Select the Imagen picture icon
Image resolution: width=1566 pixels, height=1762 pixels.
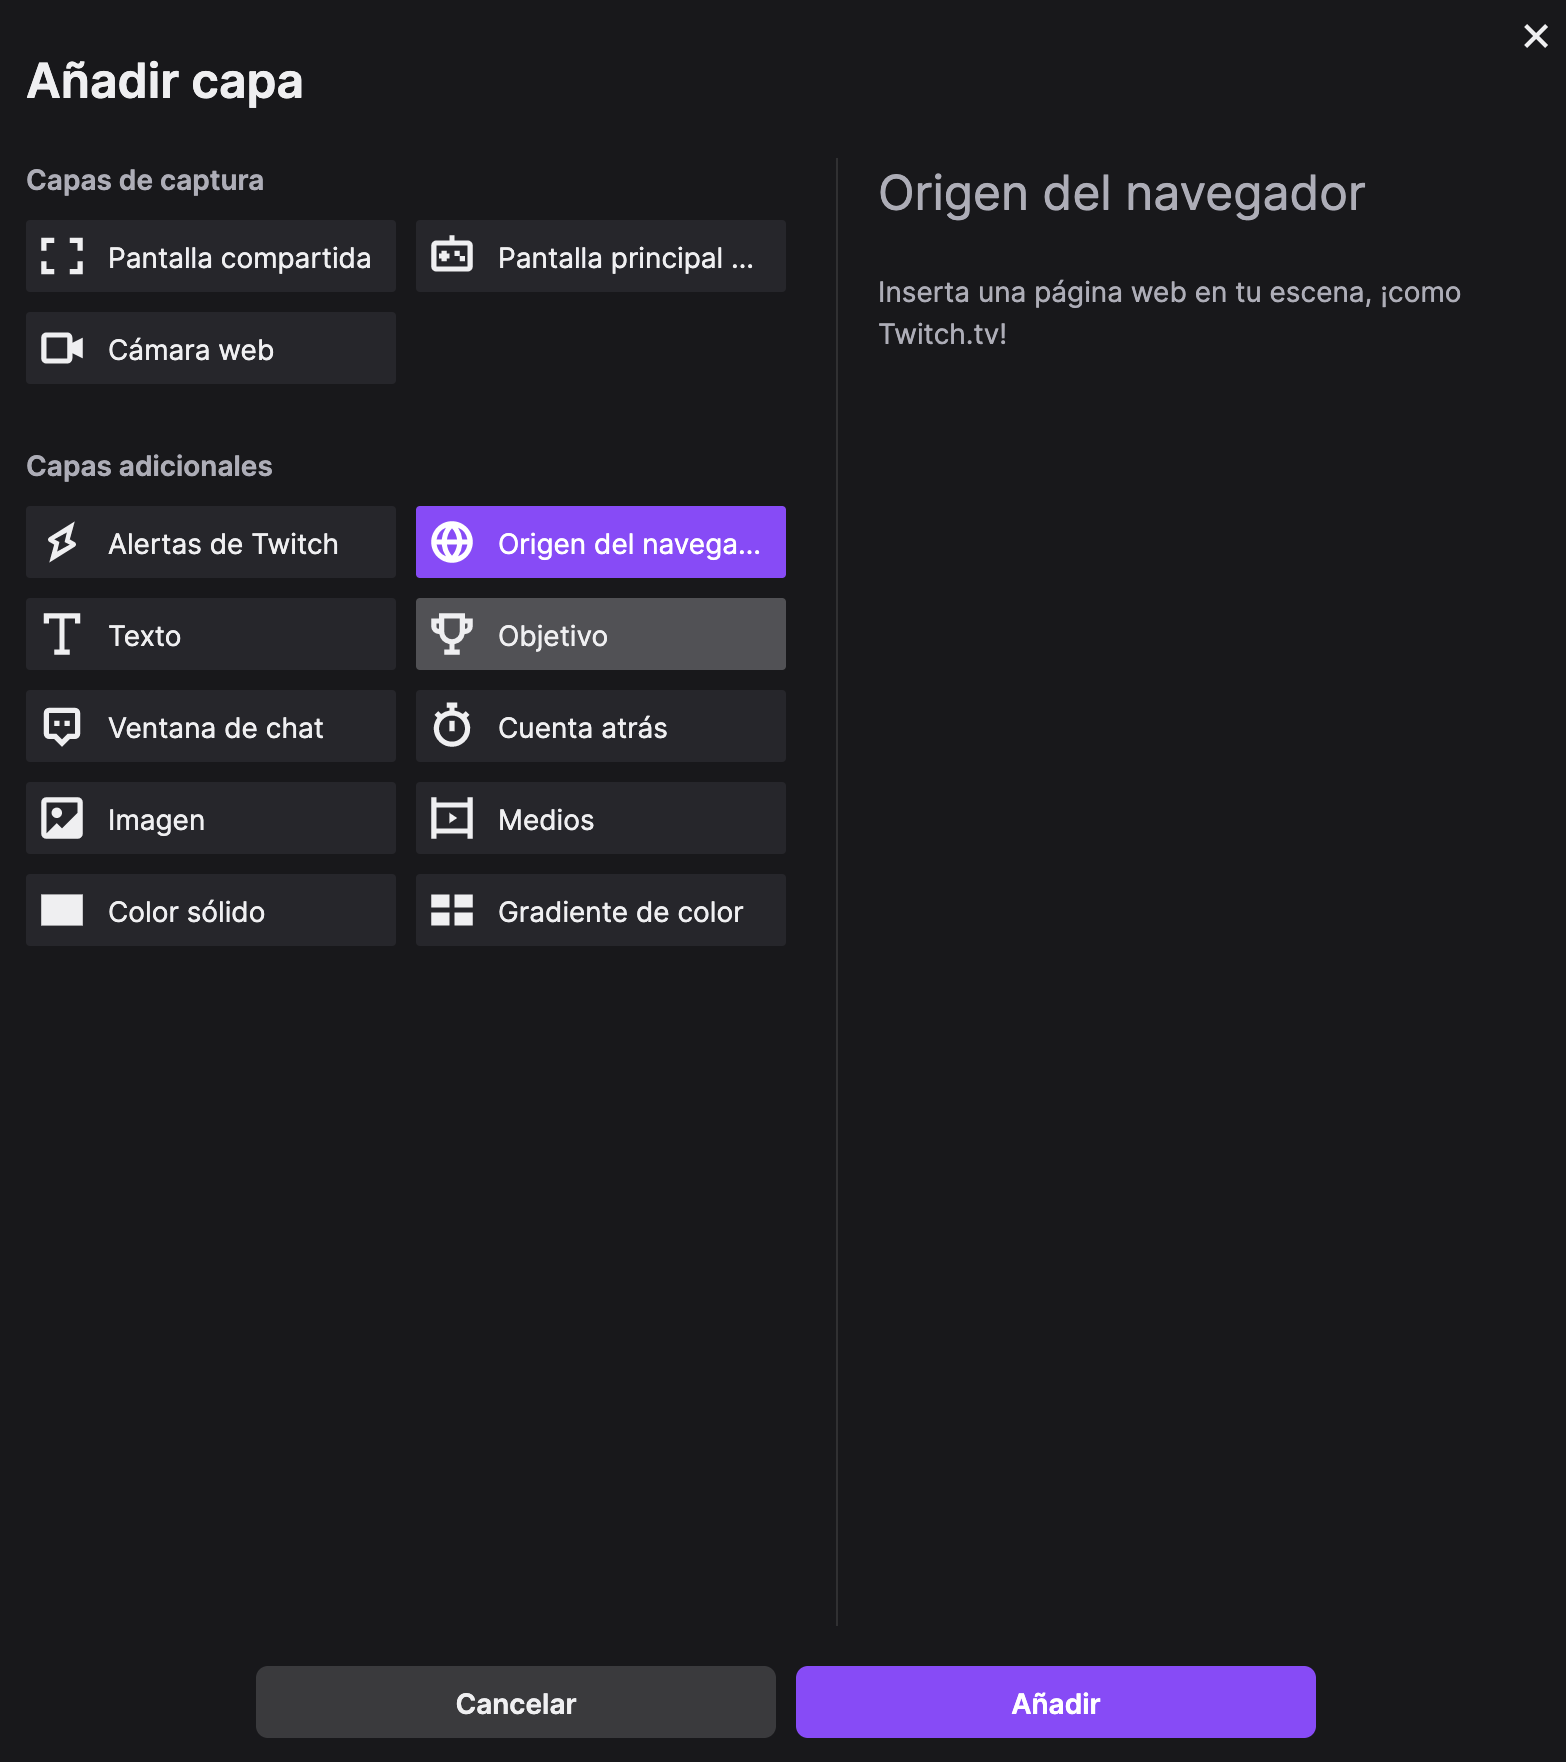(62, 818)
